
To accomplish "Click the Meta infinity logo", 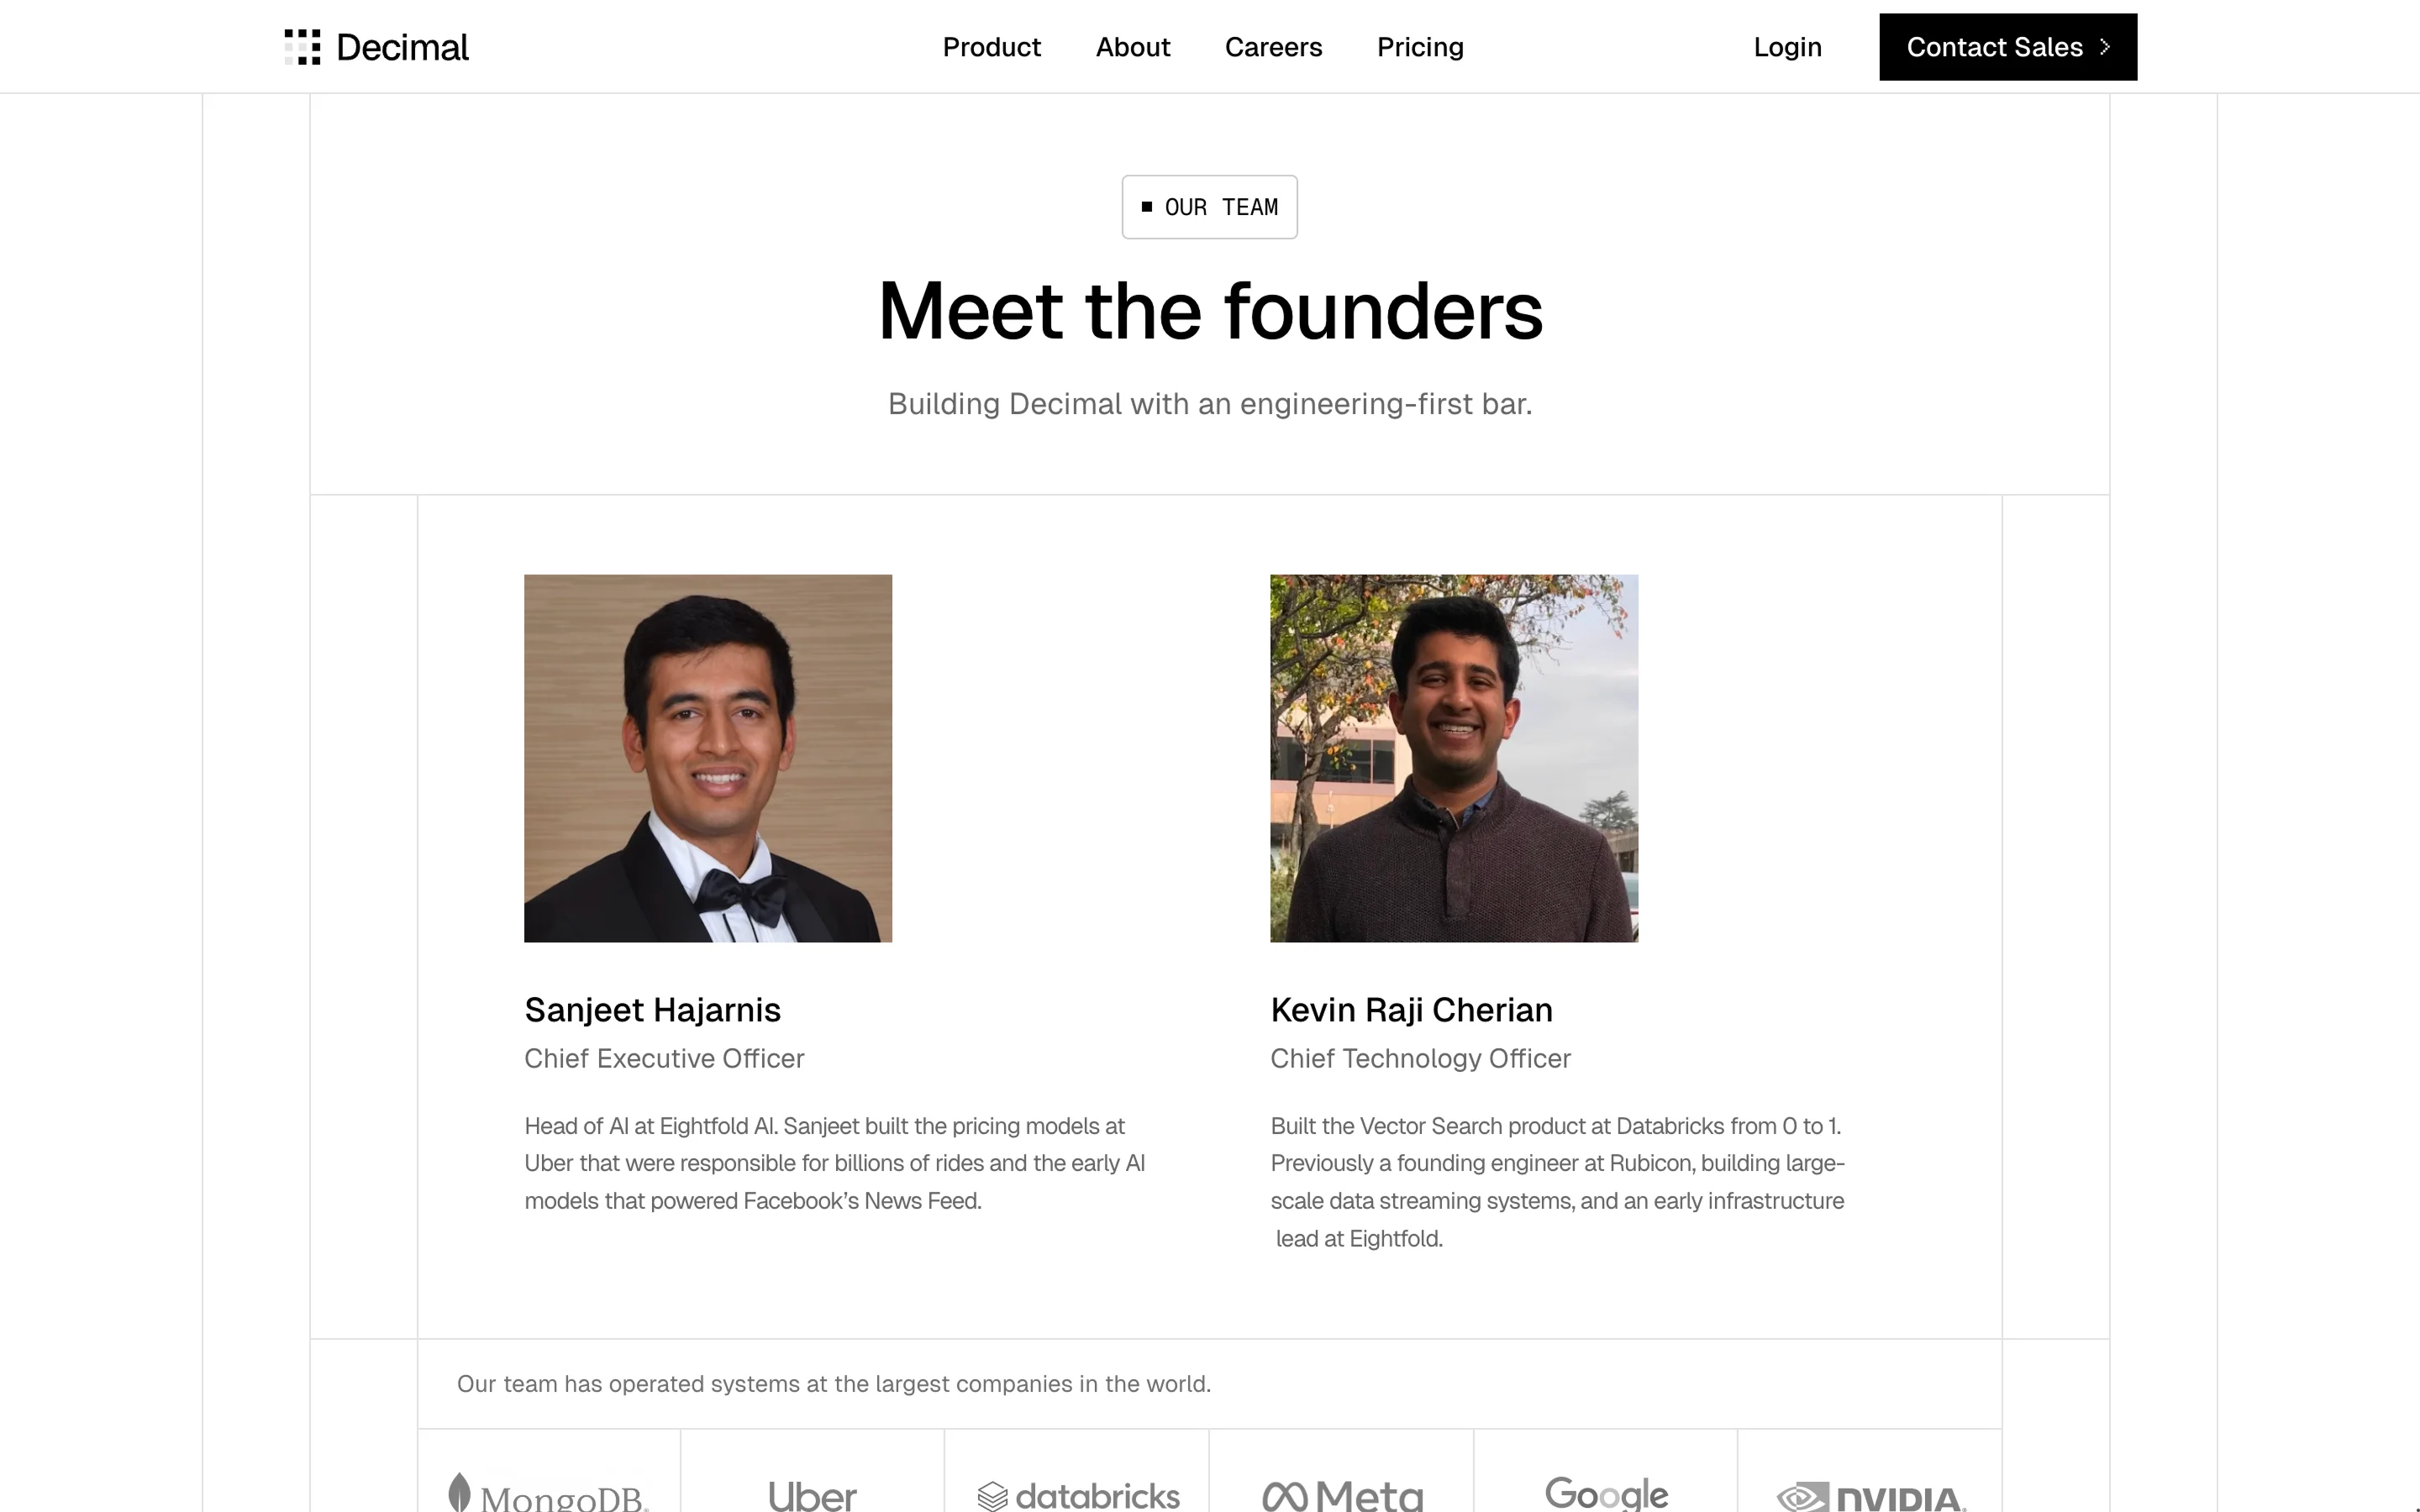I will (1285, 1496).
